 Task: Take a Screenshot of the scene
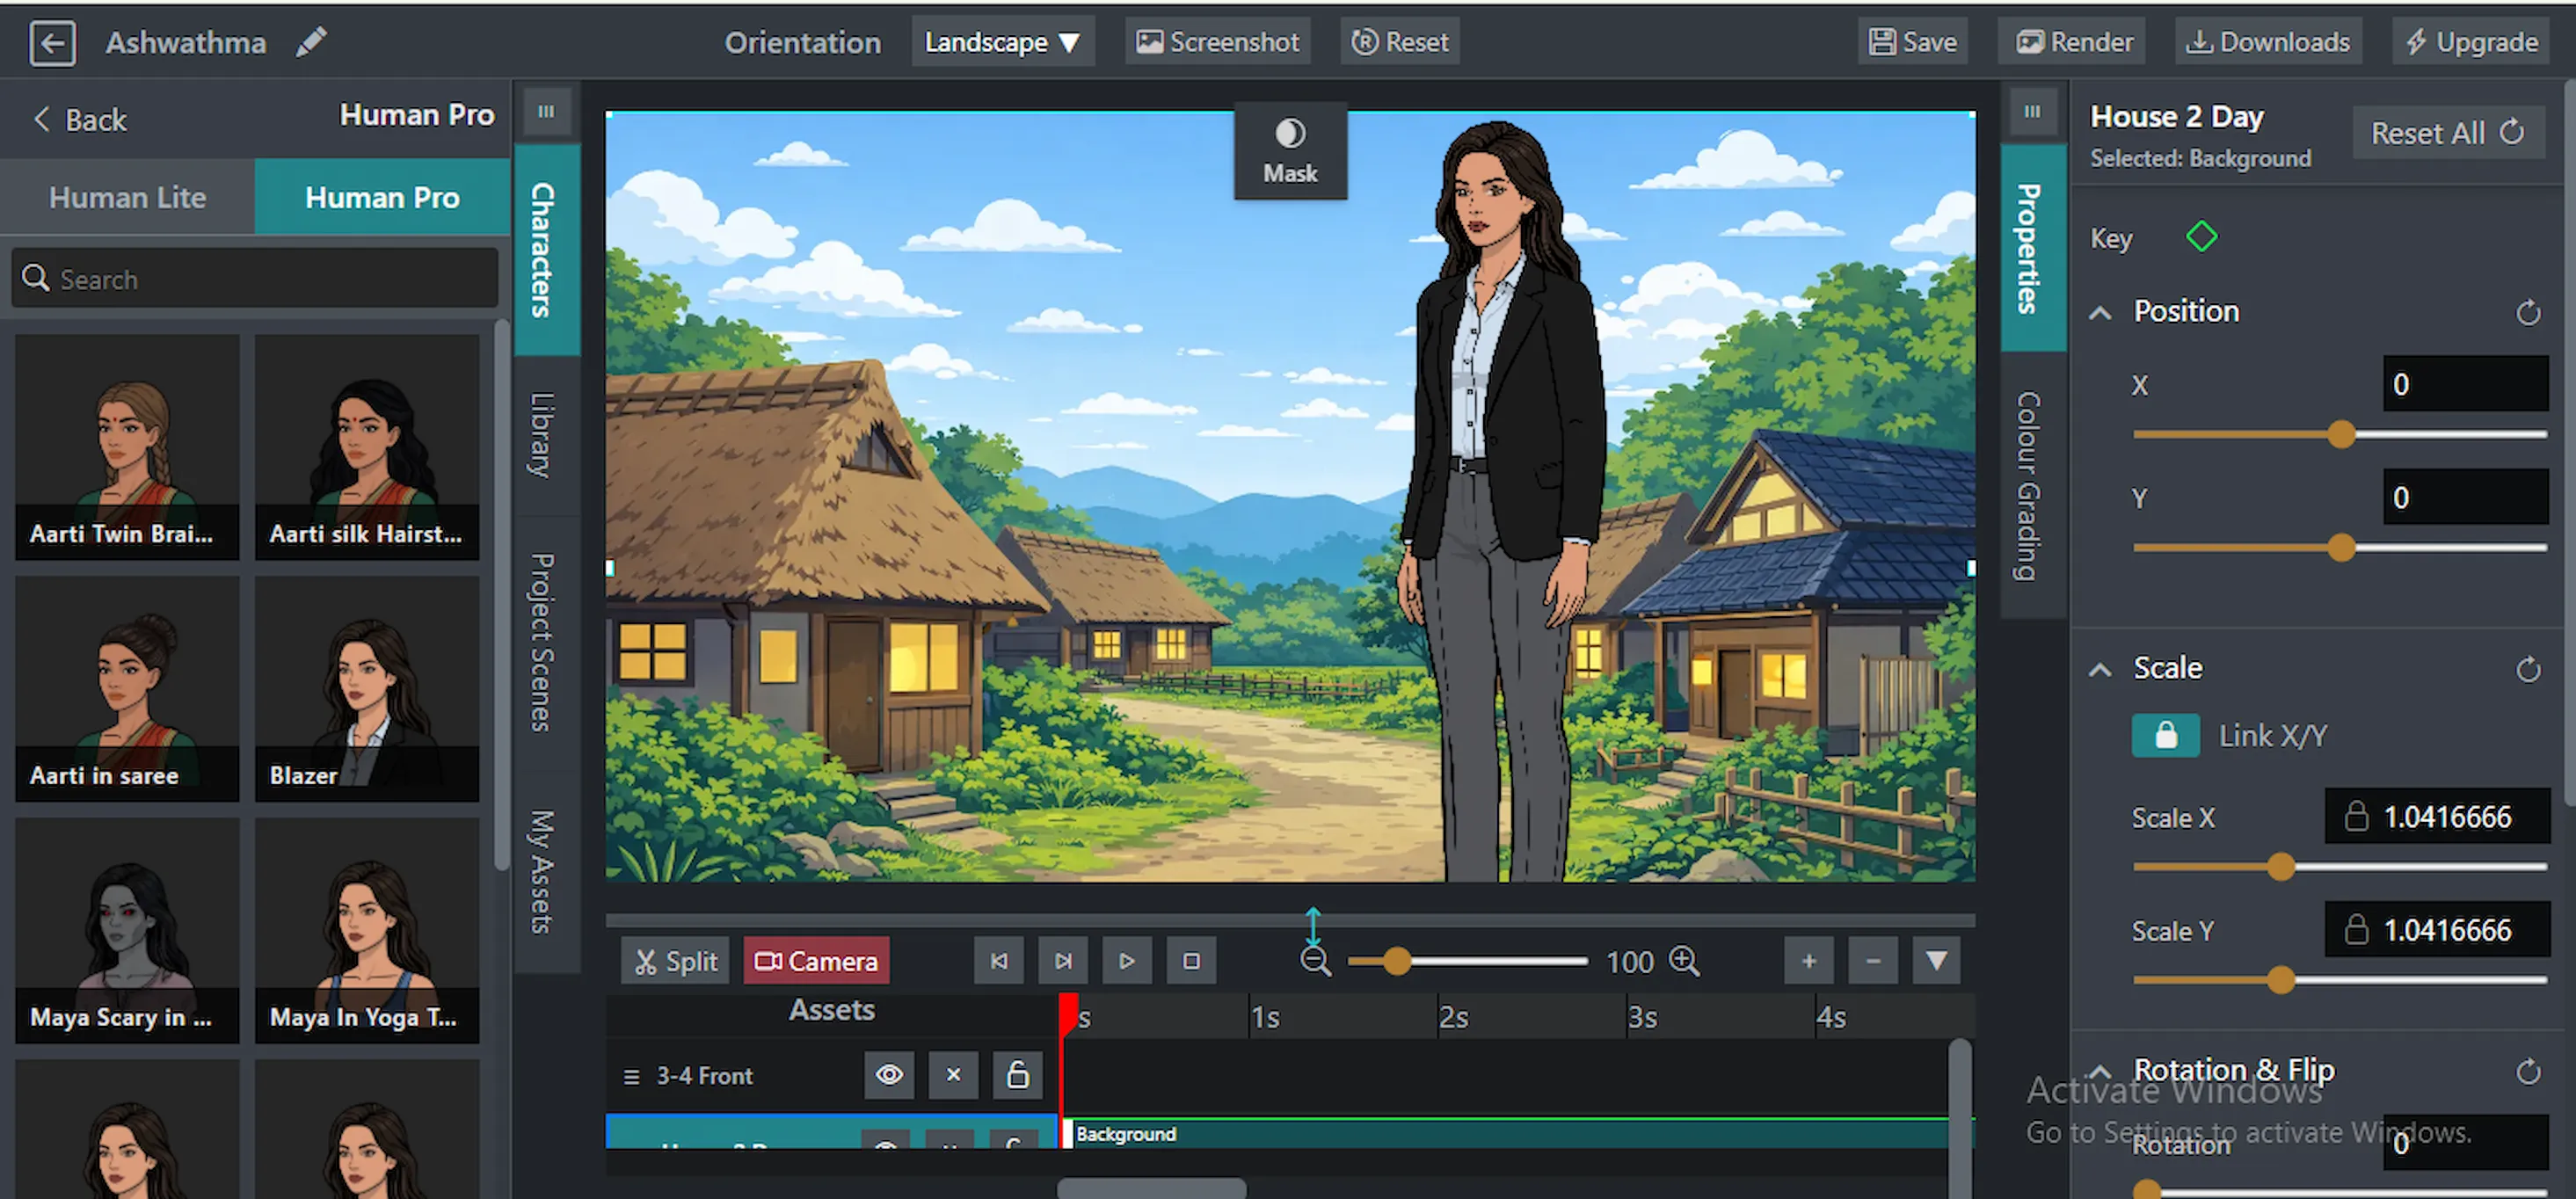1217,42
